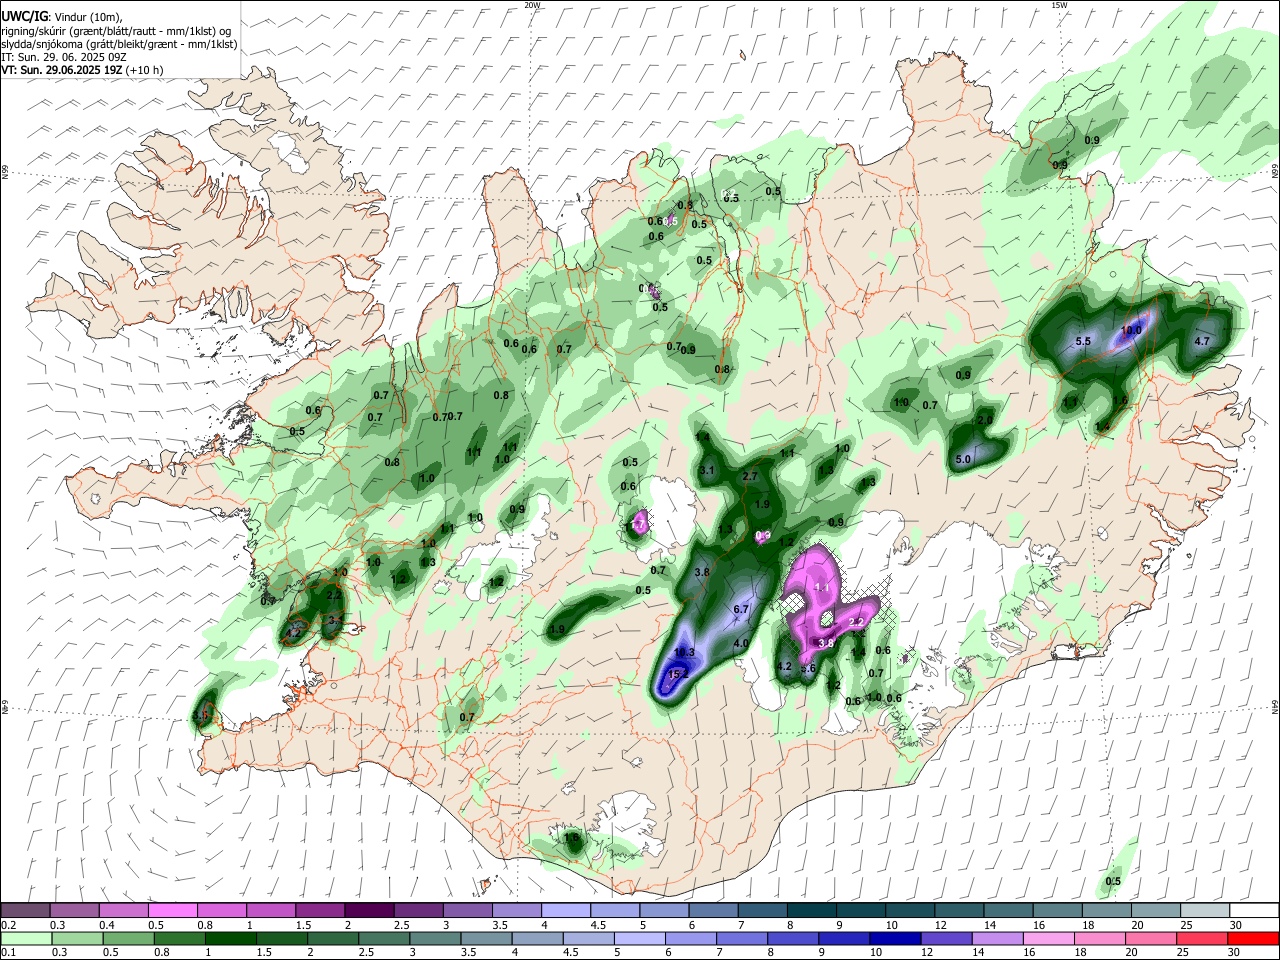Click the darkest purple swatch in the snow scale
This screenshot has height=960, width=1280.
point(368,911)
